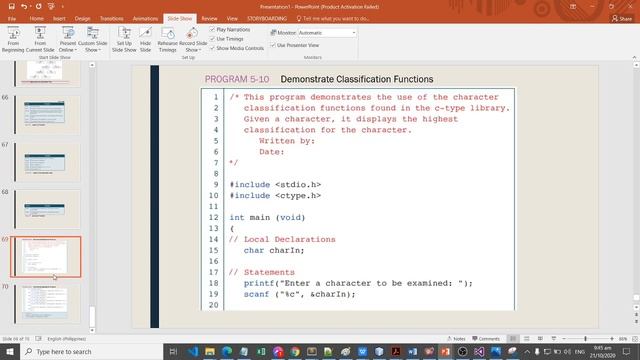This screenshot has width=640, height=360.
Task: Open Ribbon Display Options
Action: (573, 7)
